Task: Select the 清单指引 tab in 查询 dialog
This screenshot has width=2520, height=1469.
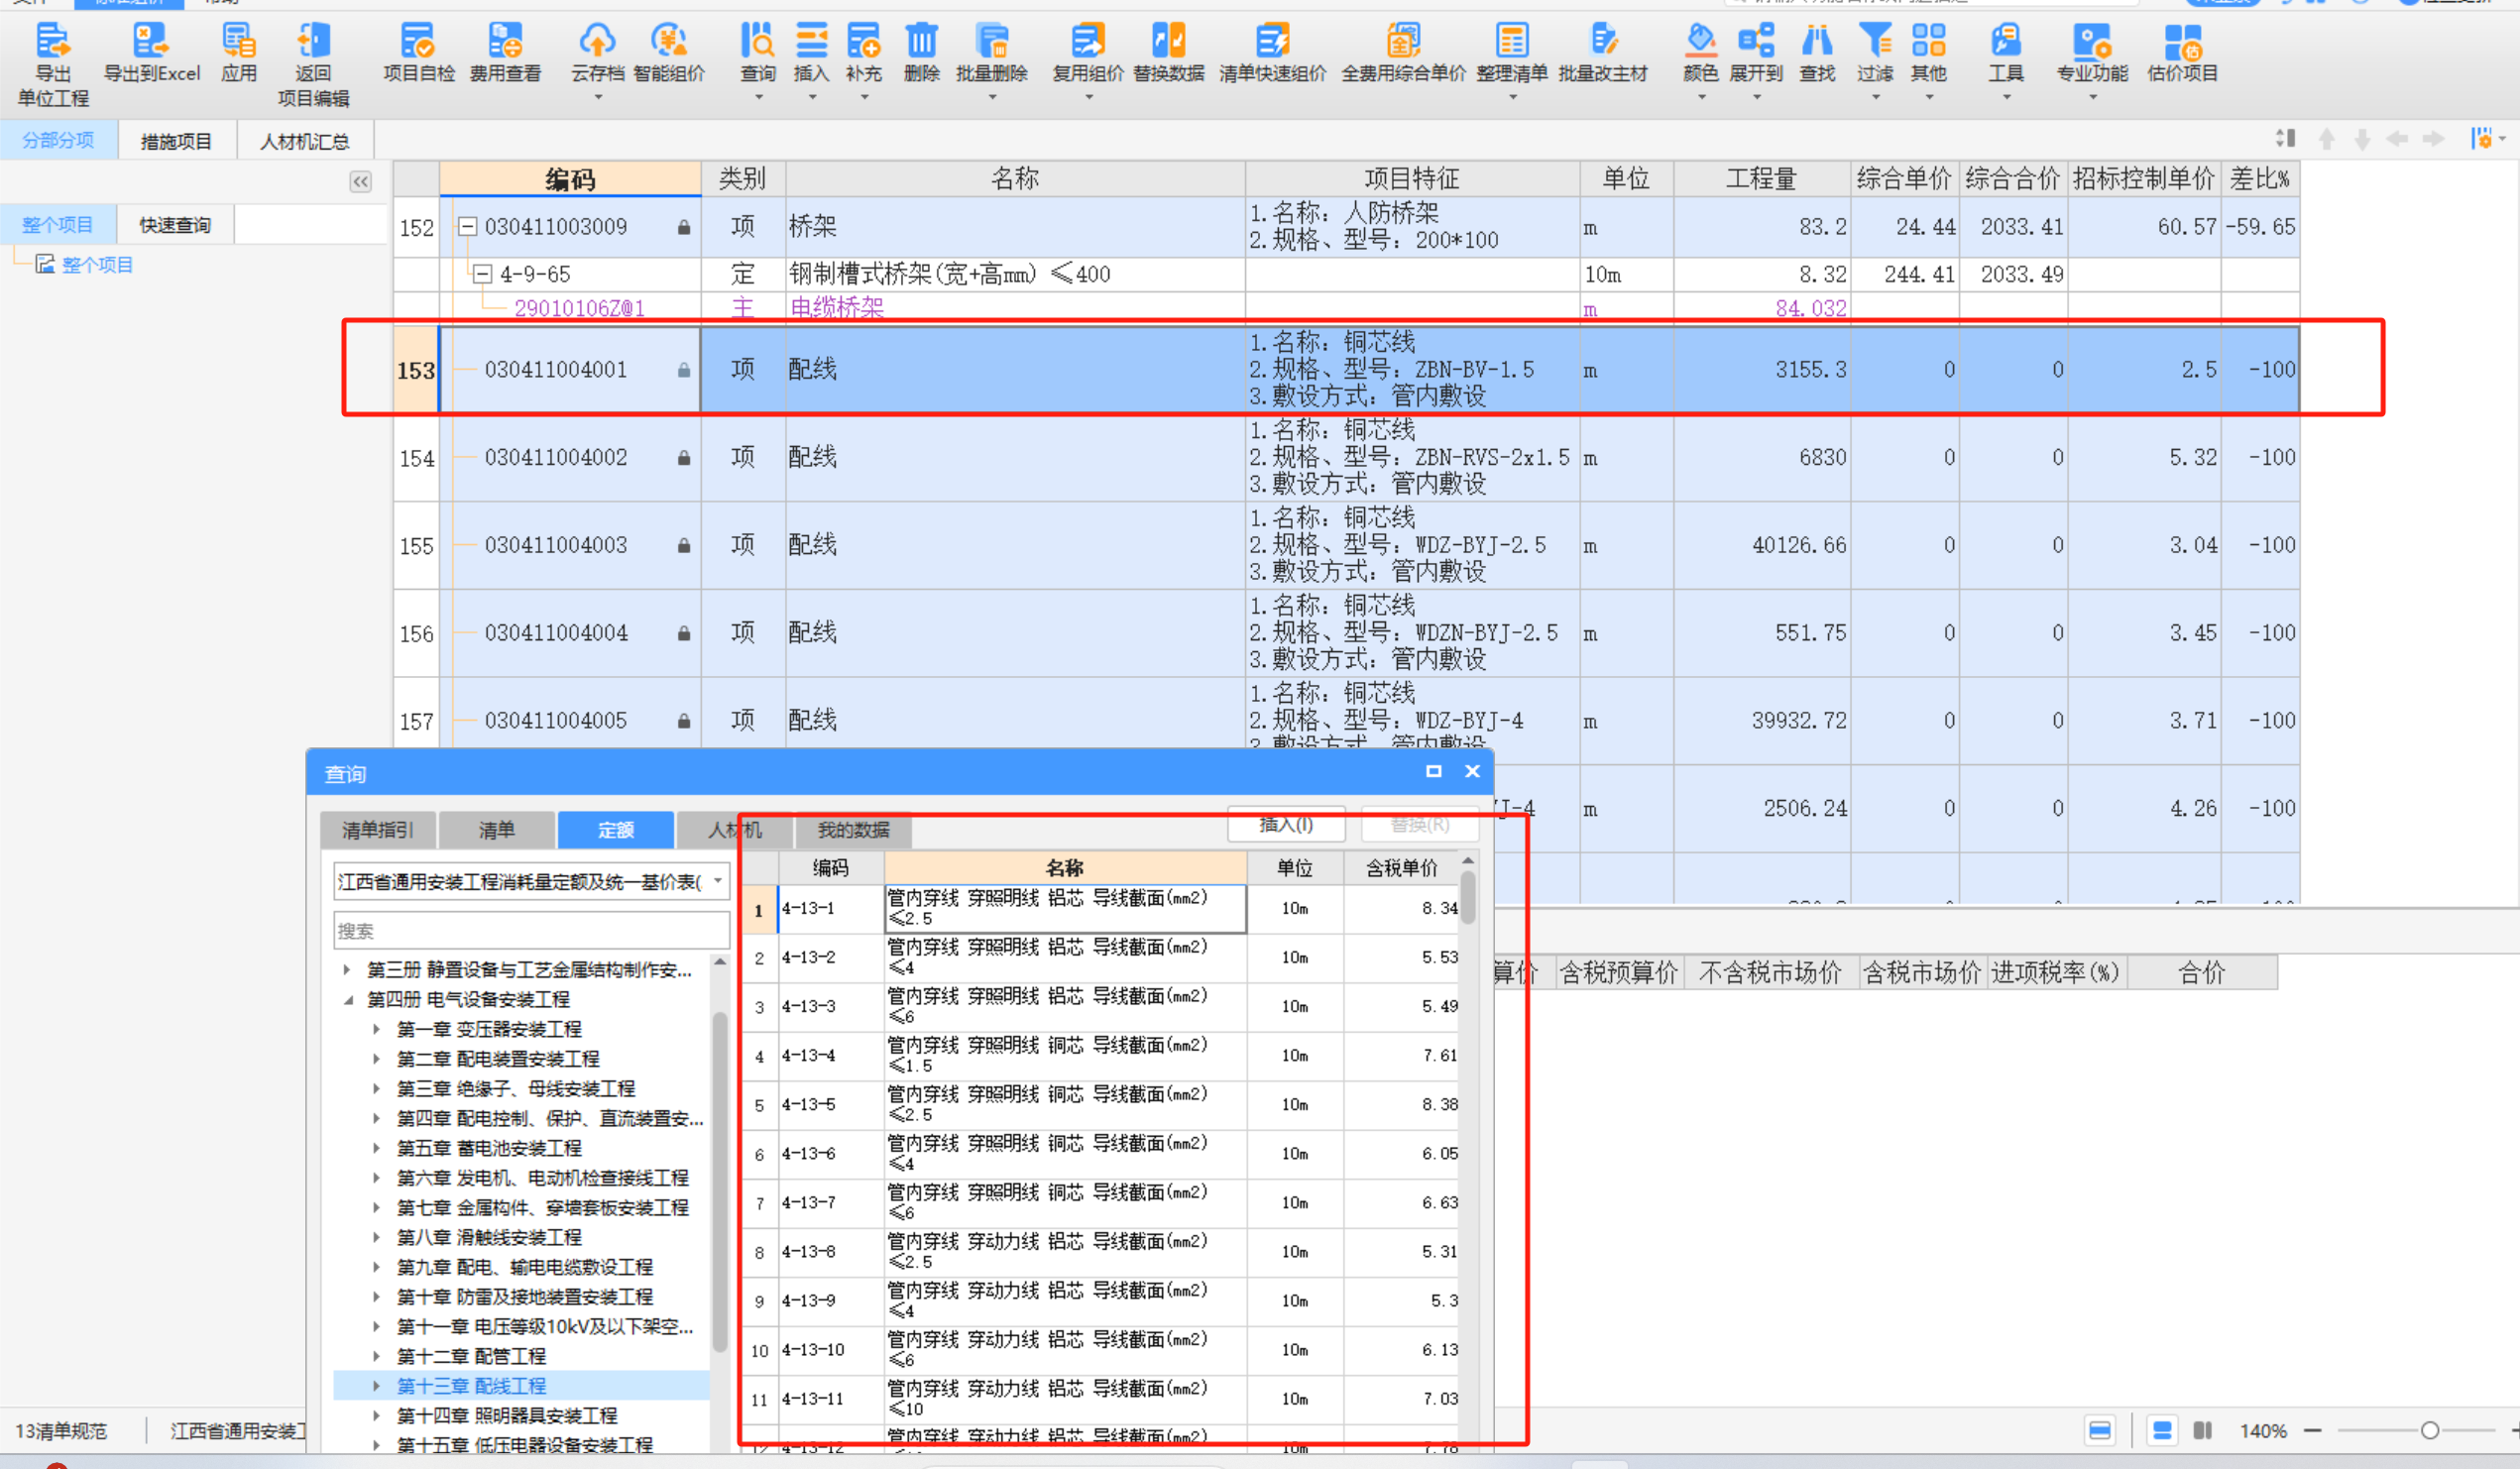Action: pyautogui.click(x=377, y=829)
